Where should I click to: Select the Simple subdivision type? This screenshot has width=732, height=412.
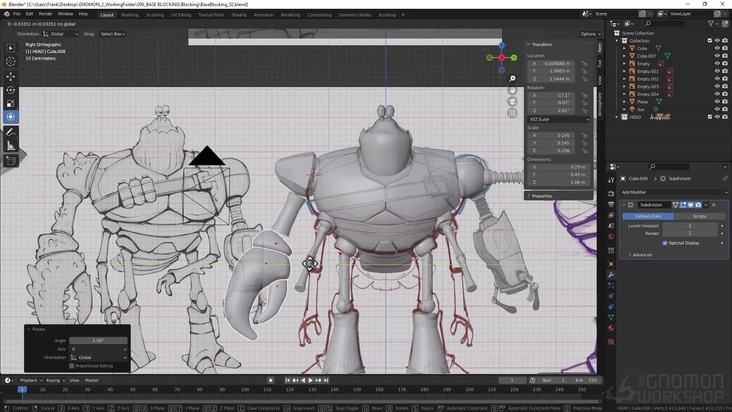(699, 216)
